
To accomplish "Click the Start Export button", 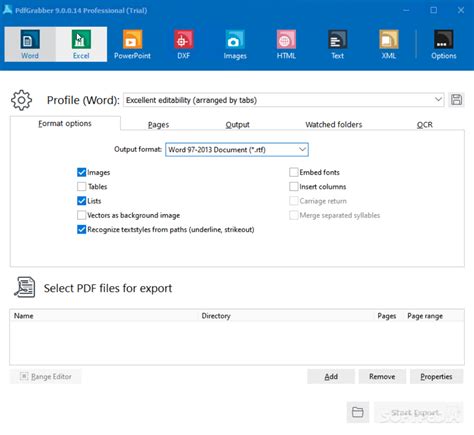I will [419, 413].
